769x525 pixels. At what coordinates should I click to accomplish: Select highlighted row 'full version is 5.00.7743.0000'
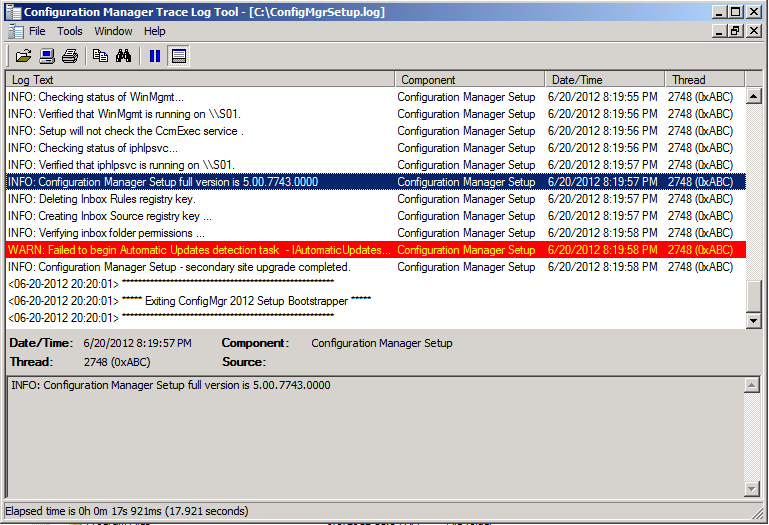click(376, 182)
